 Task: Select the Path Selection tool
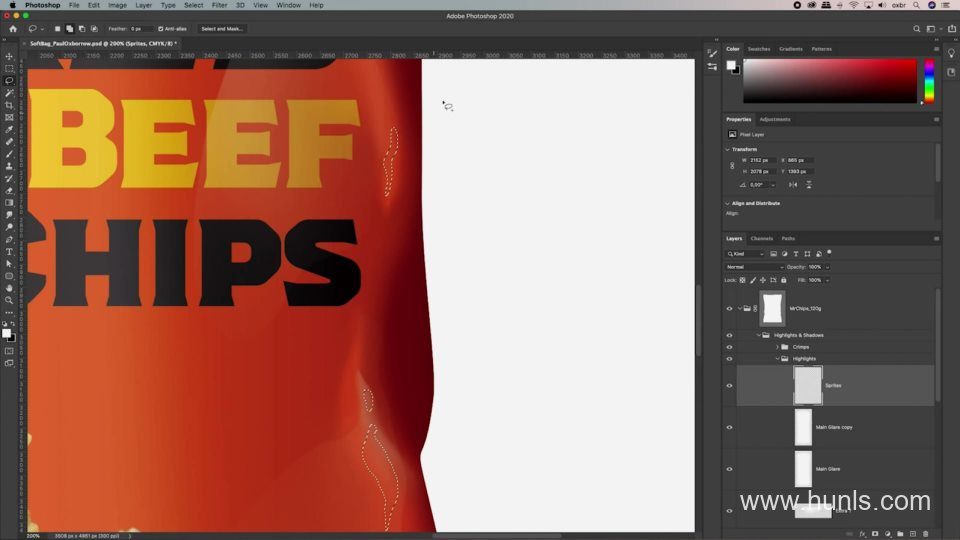(x=9, y=264)
